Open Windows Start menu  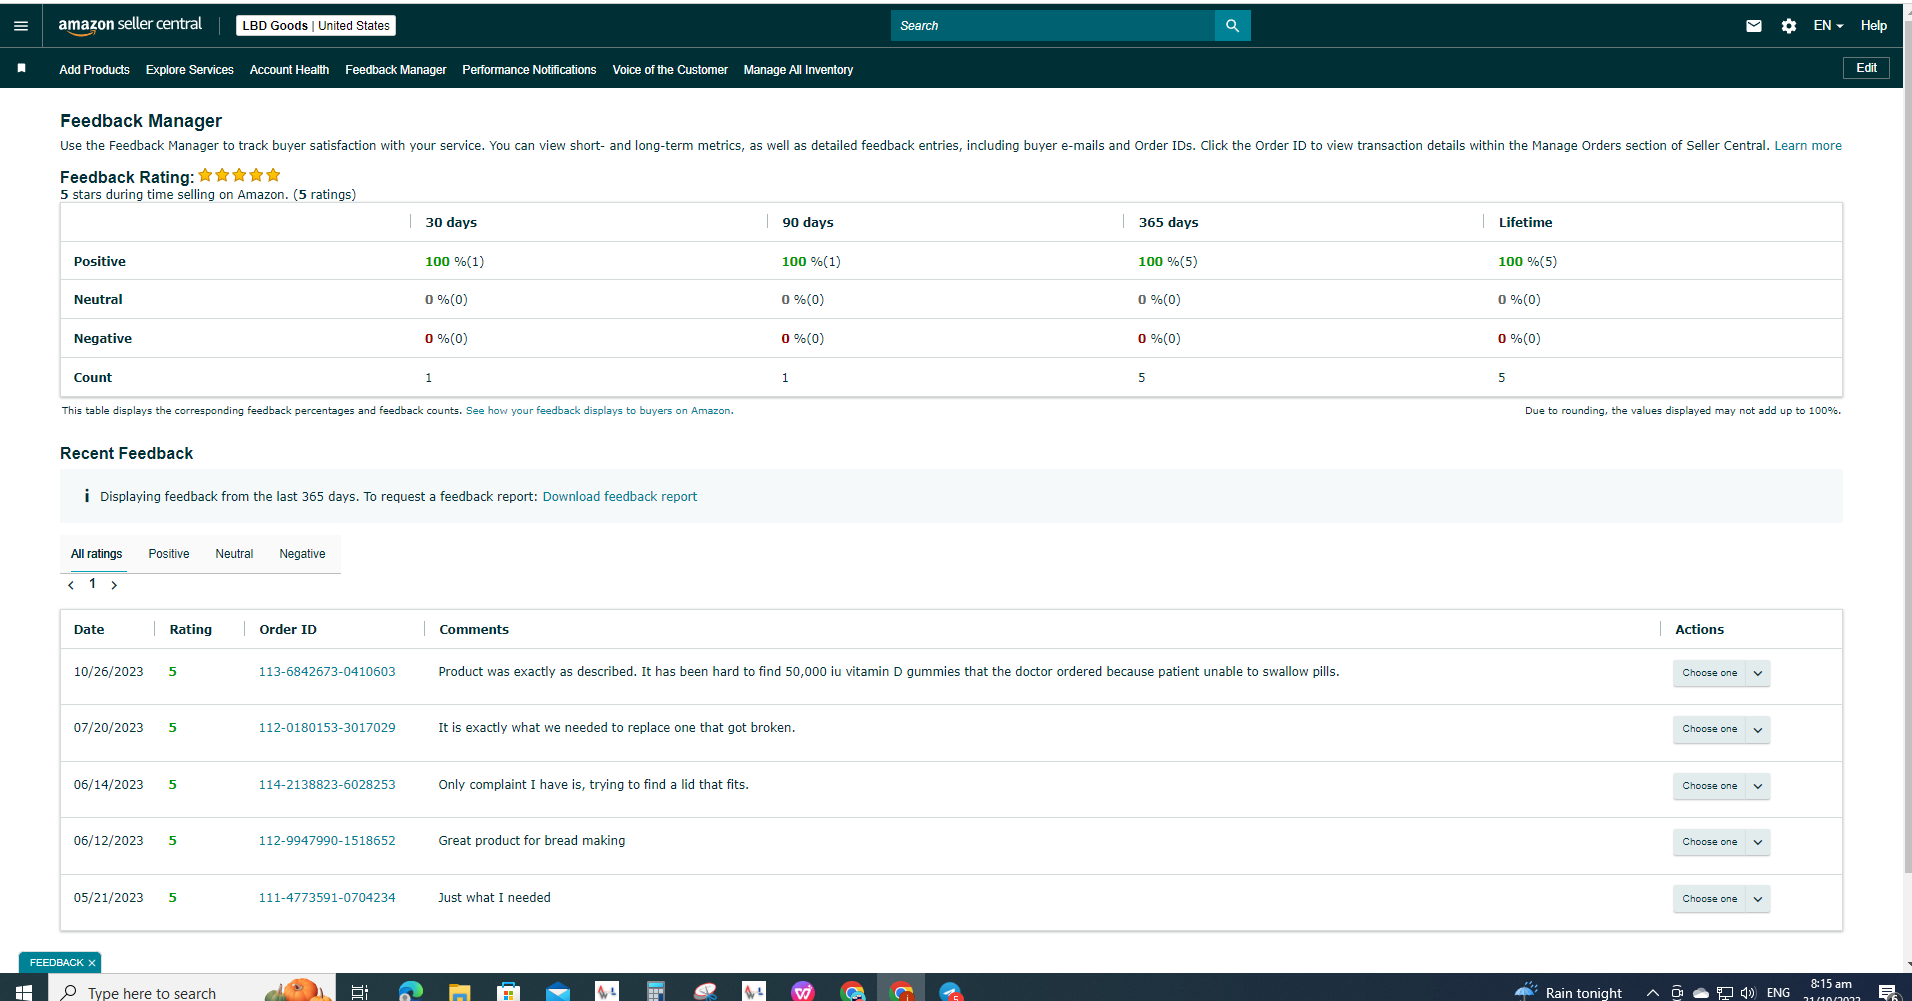coord(23,991)
